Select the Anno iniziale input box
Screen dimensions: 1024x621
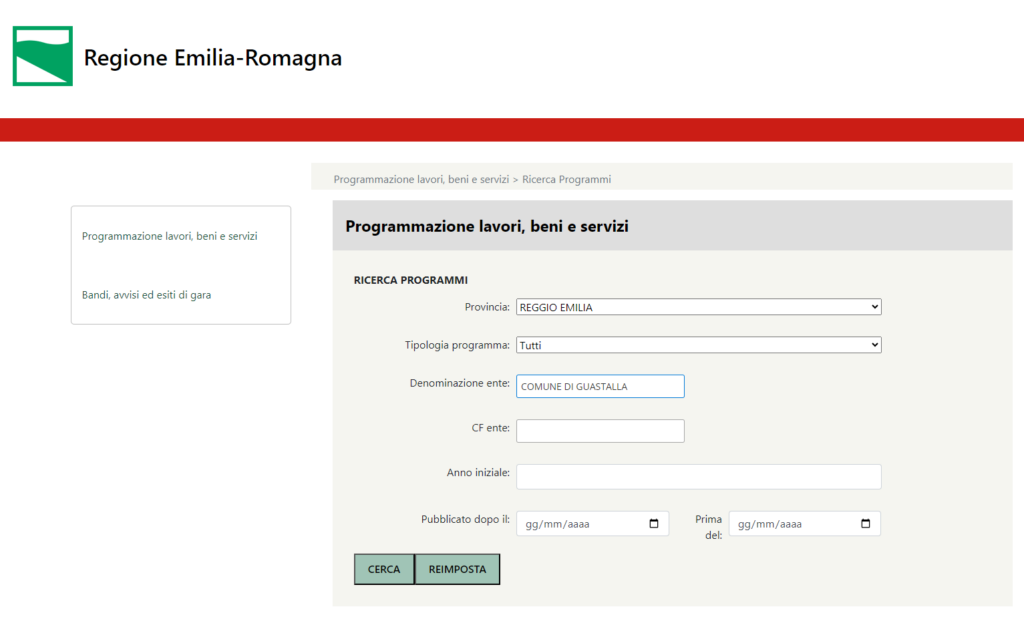click(x=698, y=477)
